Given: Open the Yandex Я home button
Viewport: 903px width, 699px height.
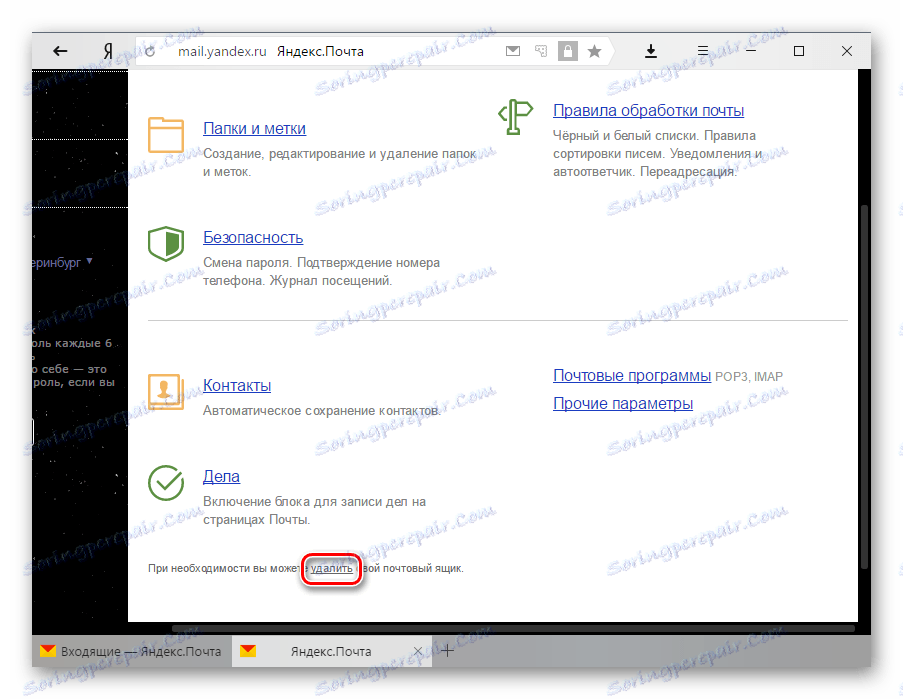Looking at the screenshot, I should (108, 51).
